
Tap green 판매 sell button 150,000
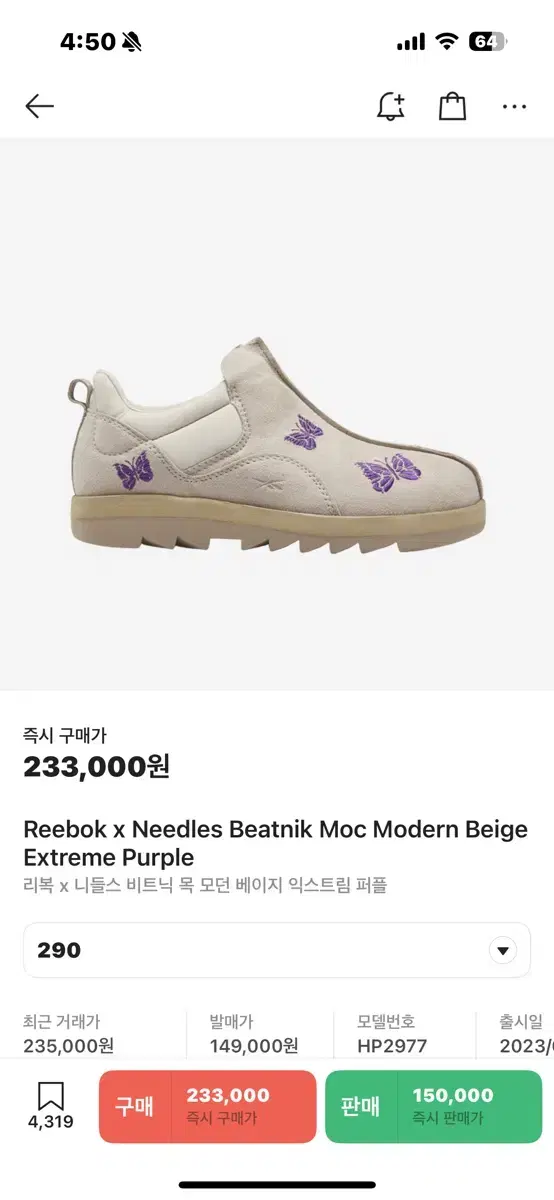click(433, 1106)
